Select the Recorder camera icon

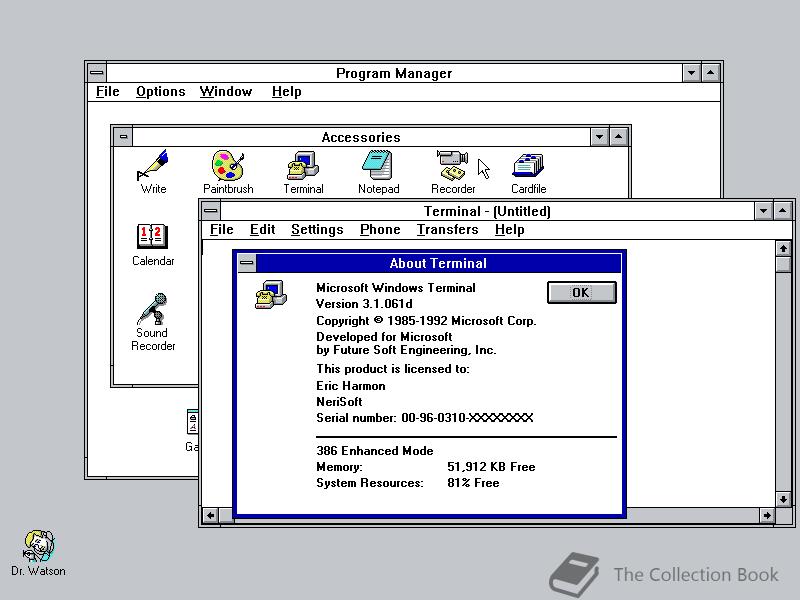(453, 171)
